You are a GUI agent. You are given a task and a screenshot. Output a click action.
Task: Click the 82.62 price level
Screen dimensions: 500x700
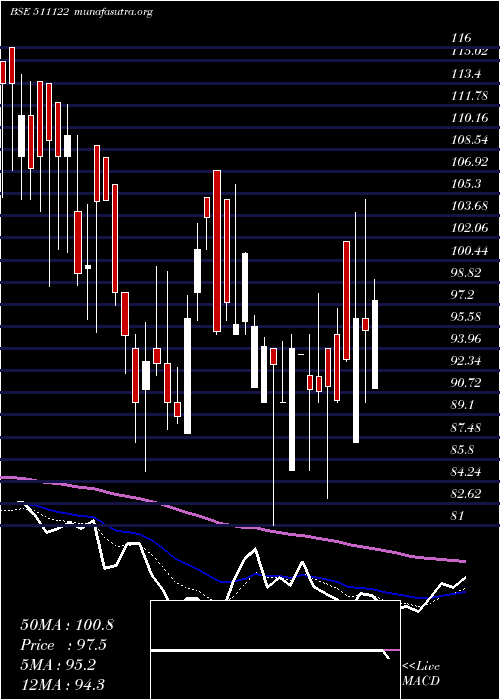coord(466,494)
